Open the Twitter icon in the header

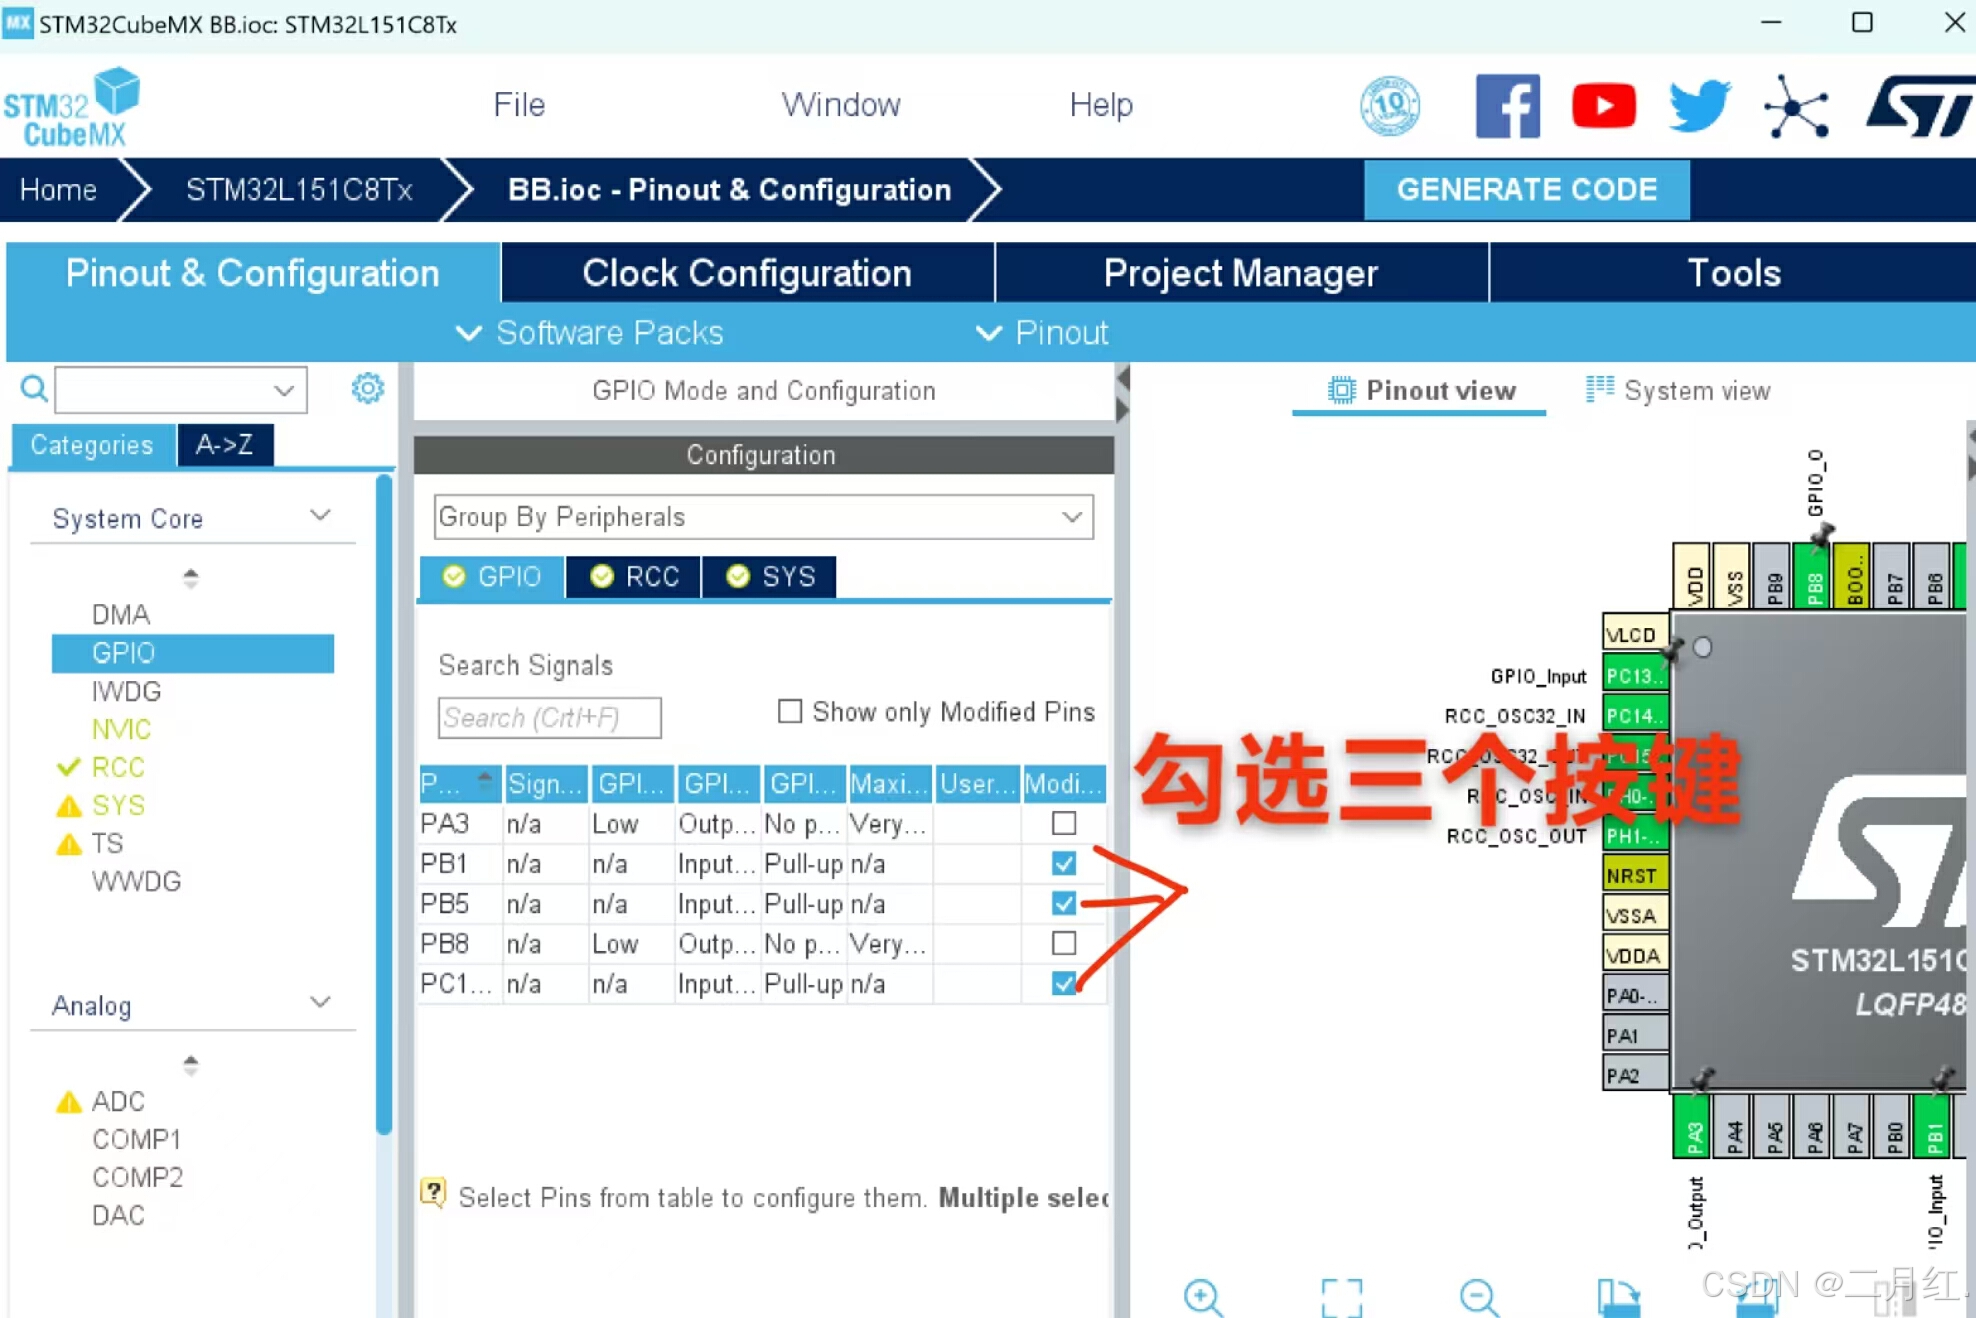[x=1697, y=105]
